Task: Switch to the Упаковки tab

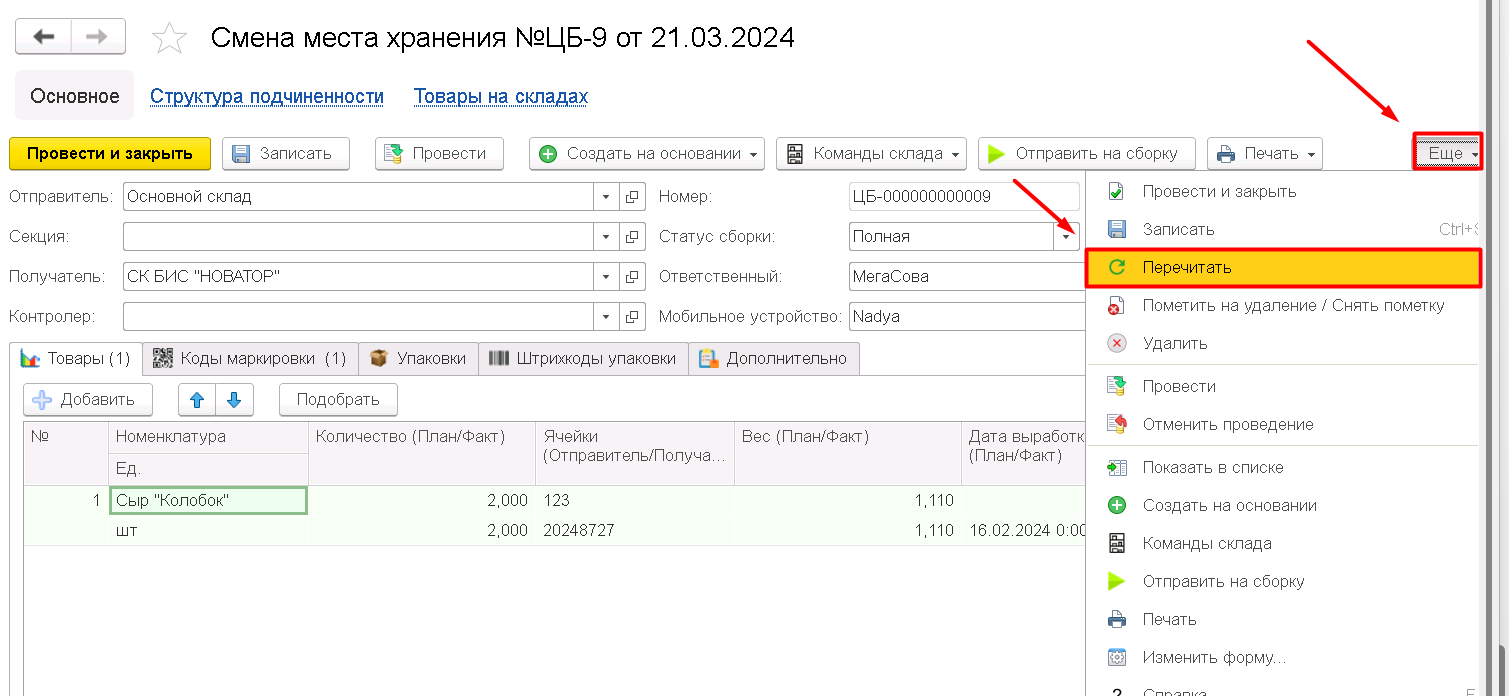Action: (418, 358)
